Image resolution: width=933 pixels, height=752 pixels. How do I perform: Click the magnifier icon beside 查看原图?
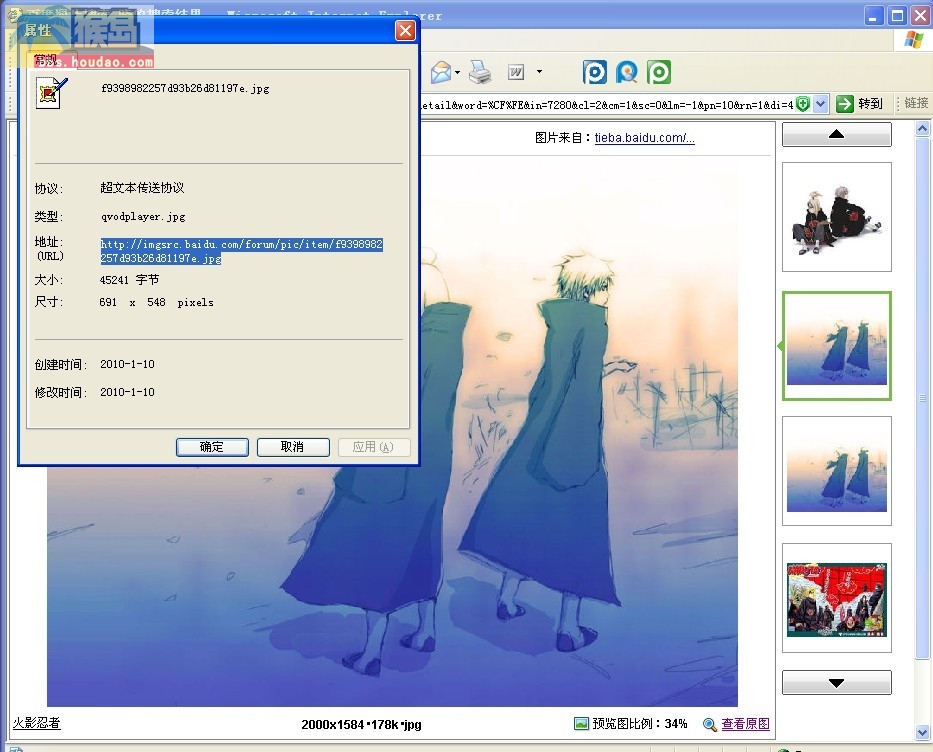[709, 724]
